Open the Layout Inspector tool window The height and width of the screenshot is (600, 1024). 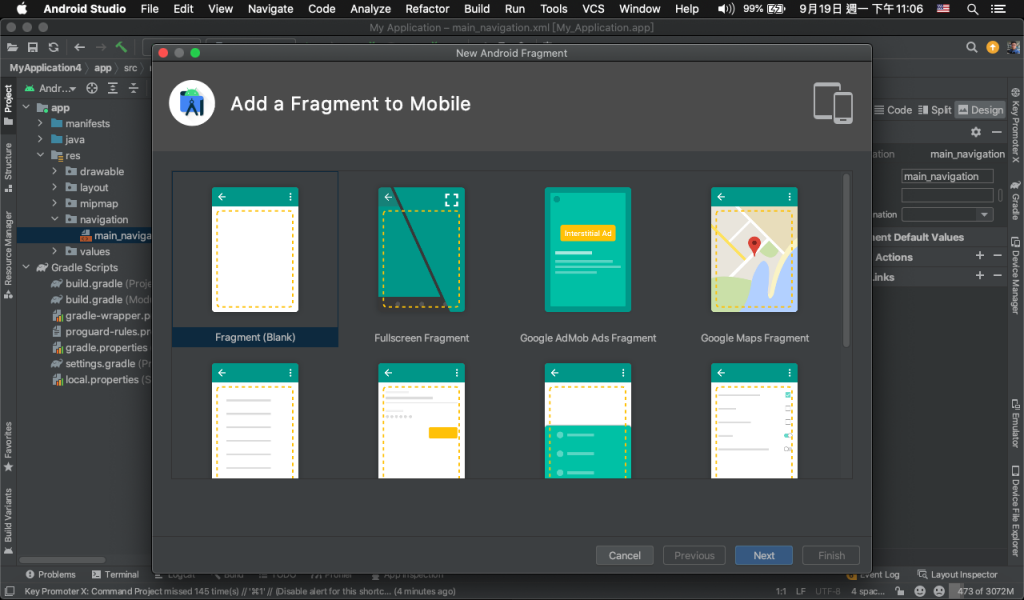click(x=957, y=575)
